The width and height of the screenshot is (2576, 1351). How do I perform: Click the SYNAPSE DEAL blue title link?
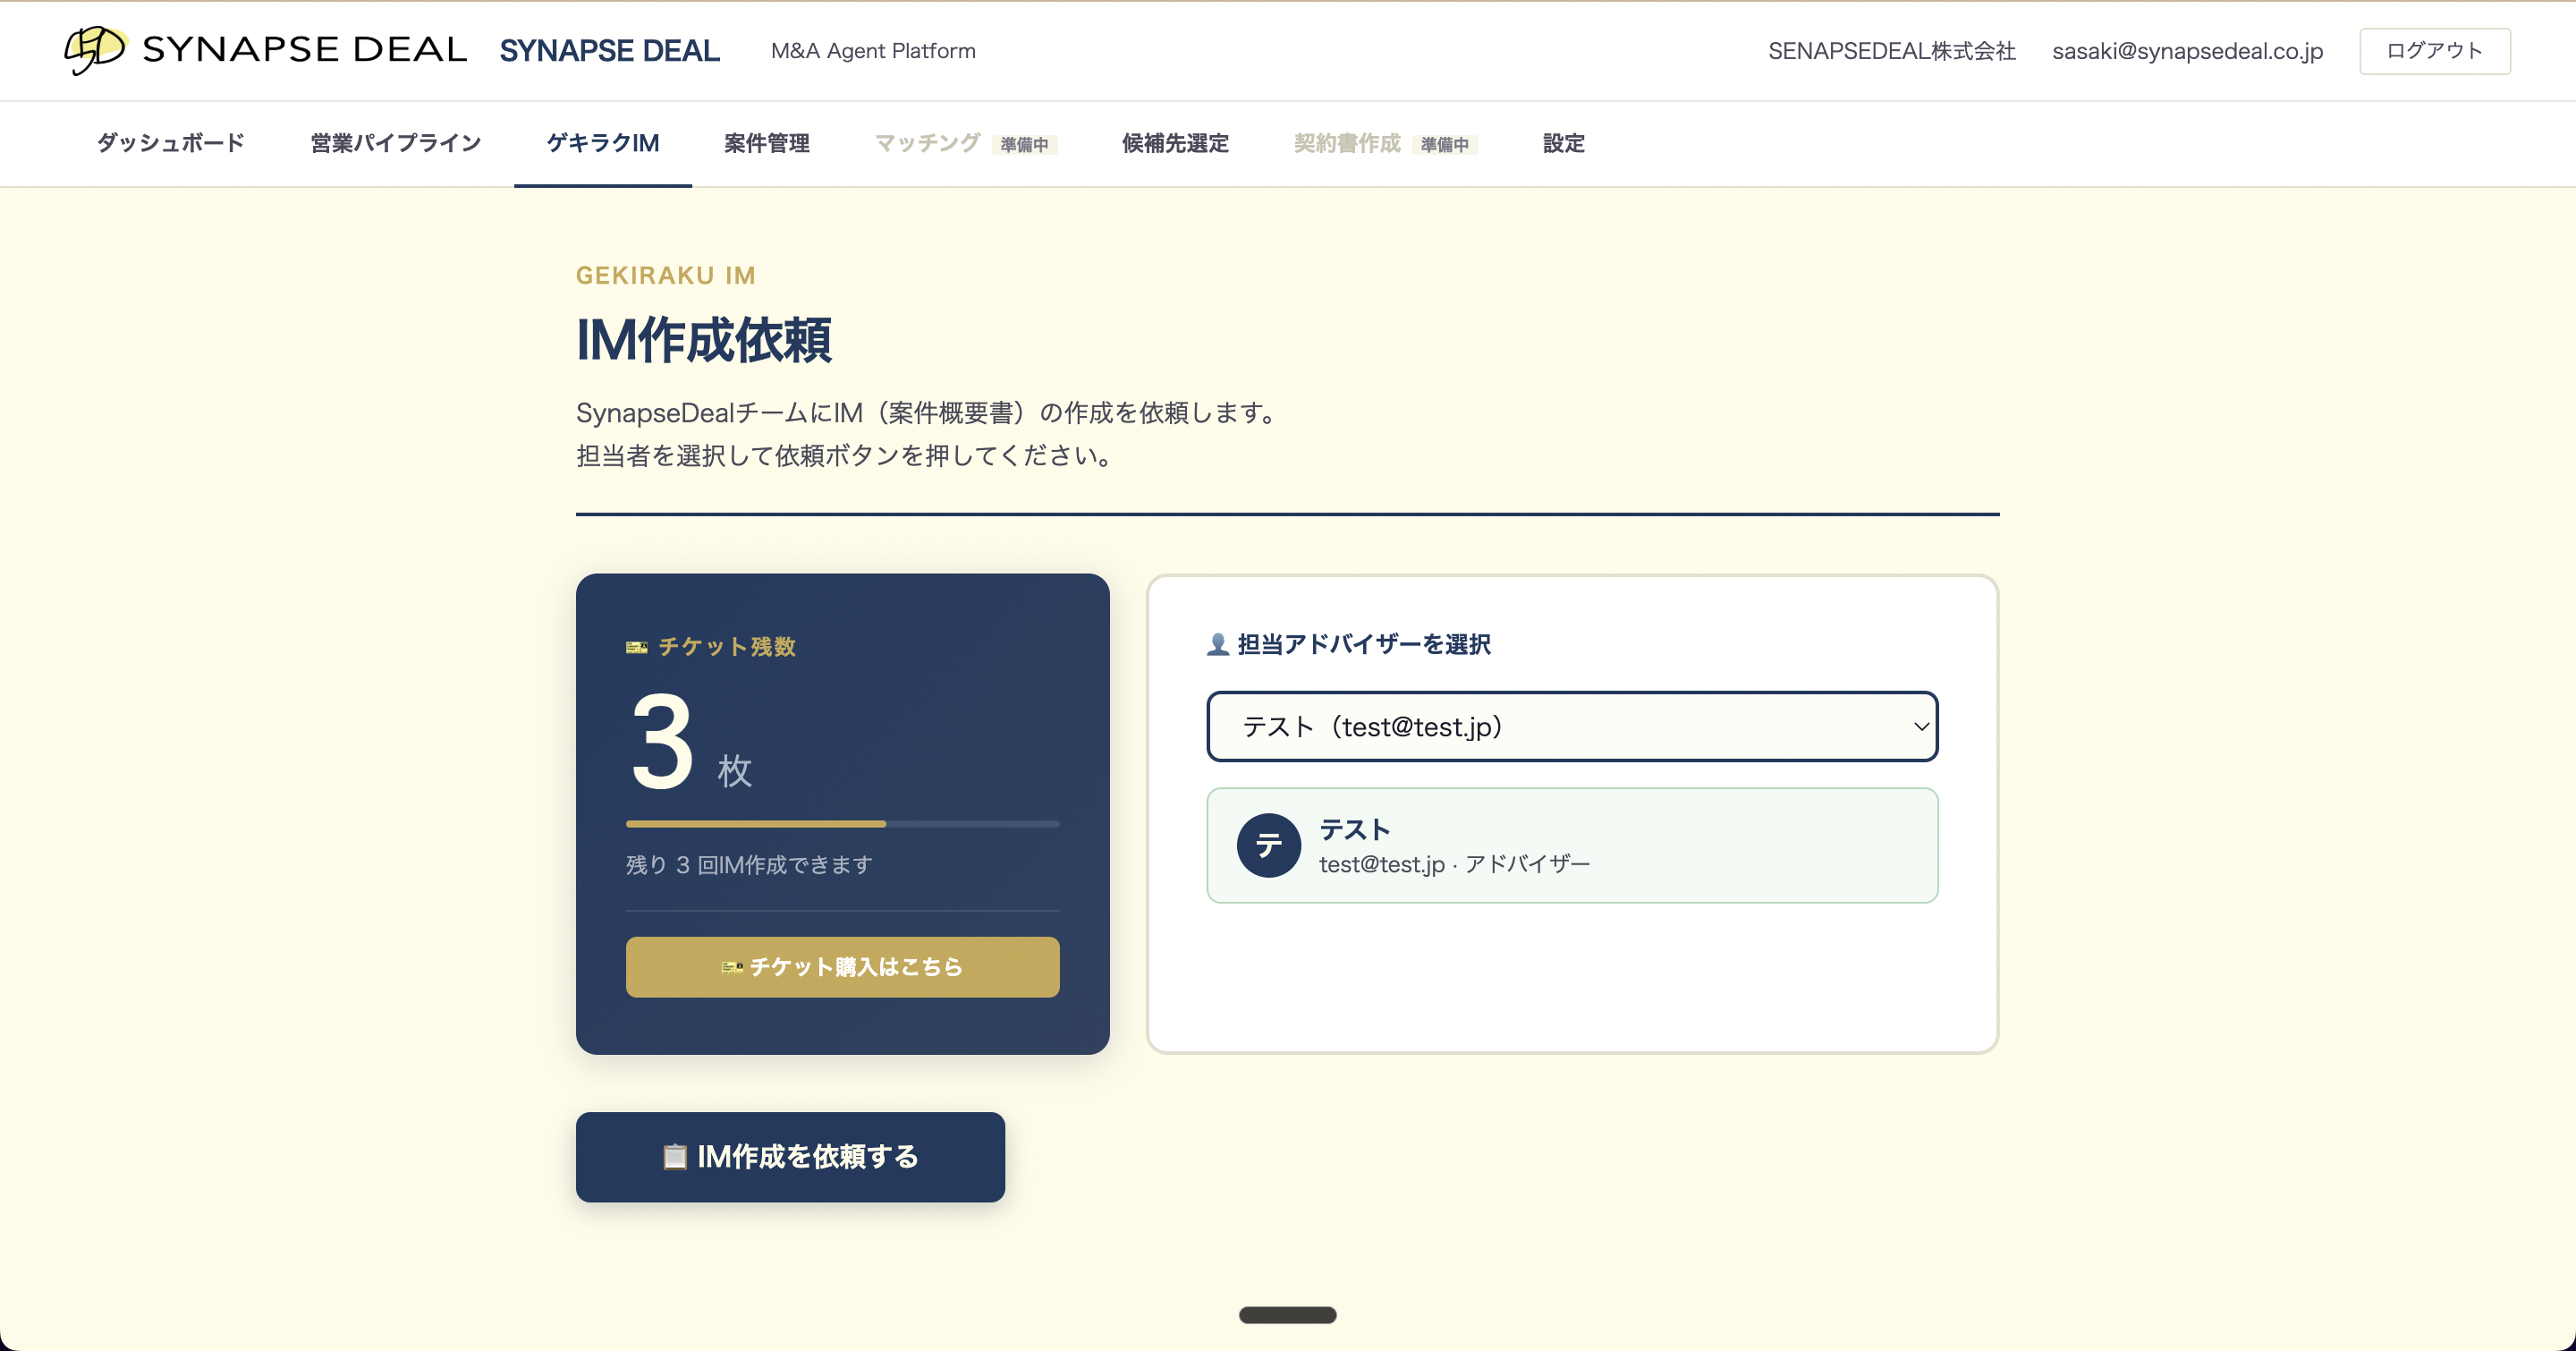point(609,51)
